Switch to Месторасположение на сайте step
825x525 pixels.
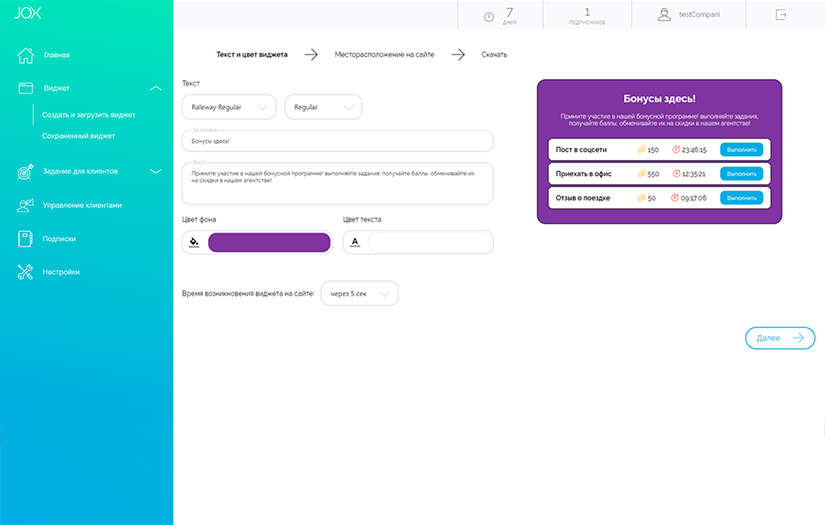click(x=385, y=54)
